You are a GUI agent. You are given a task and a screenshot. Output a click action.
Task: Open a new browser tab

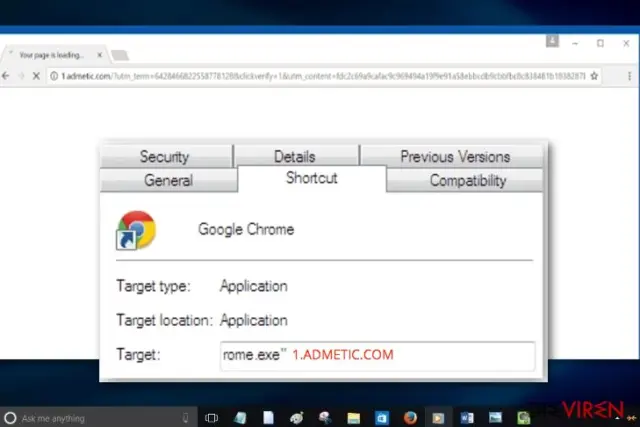click(x=120, y=55)
